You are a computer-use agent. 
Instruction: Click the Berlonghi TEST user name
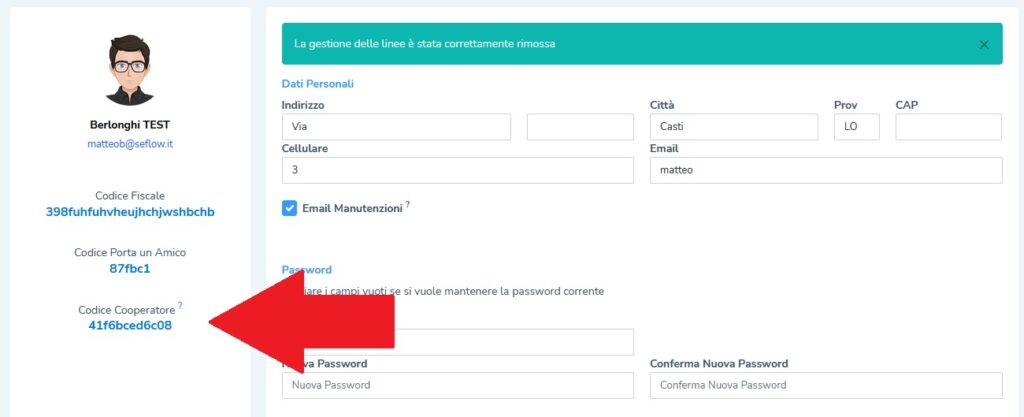click(130, 125)
